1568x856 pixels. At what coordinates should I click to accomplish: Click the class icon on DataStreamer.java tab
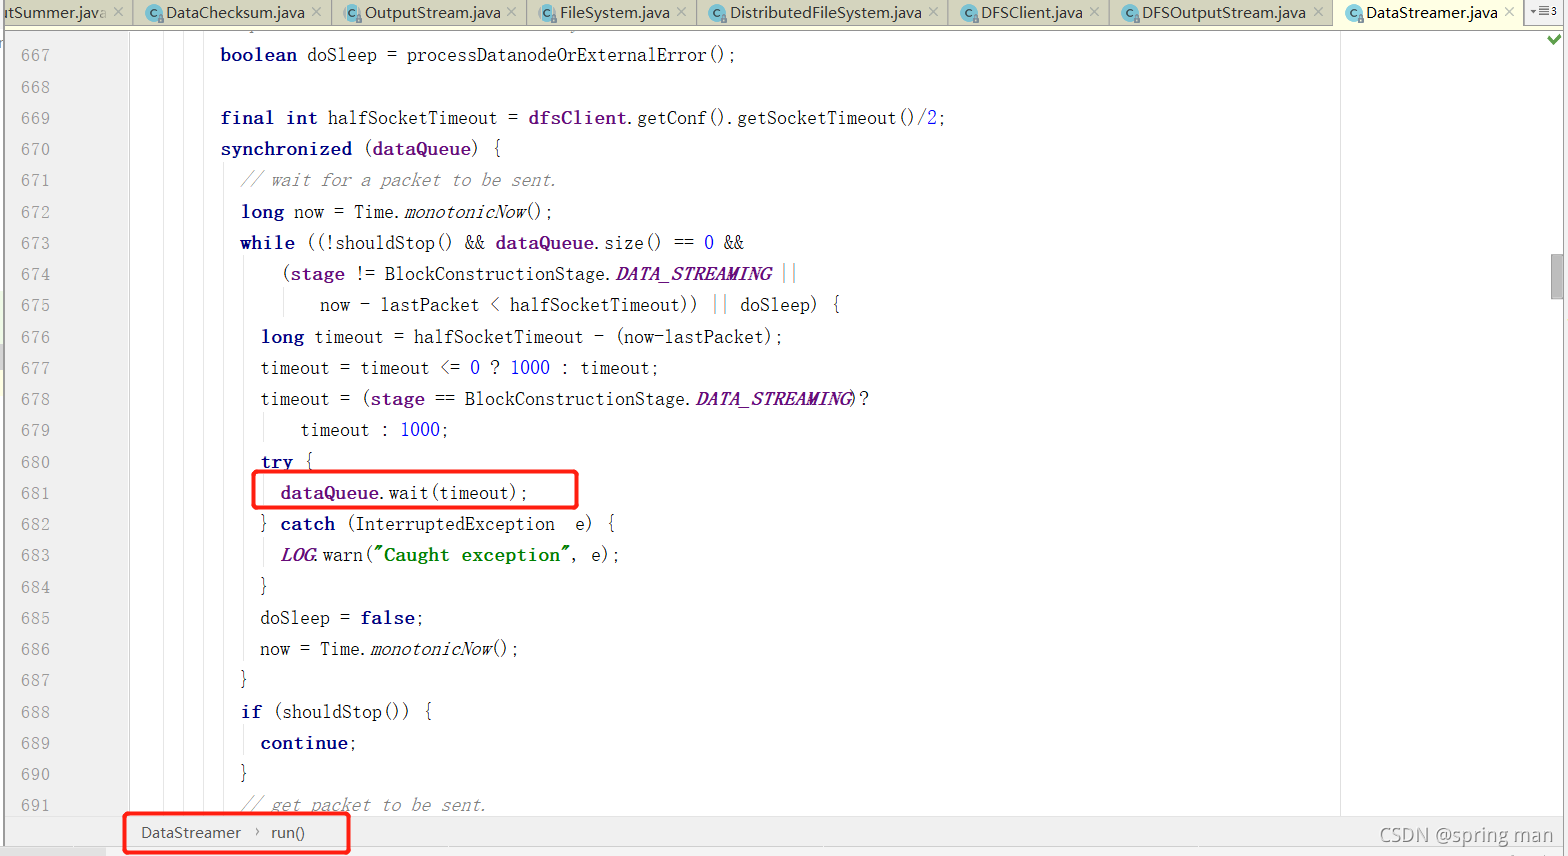tap(1354, 13)
